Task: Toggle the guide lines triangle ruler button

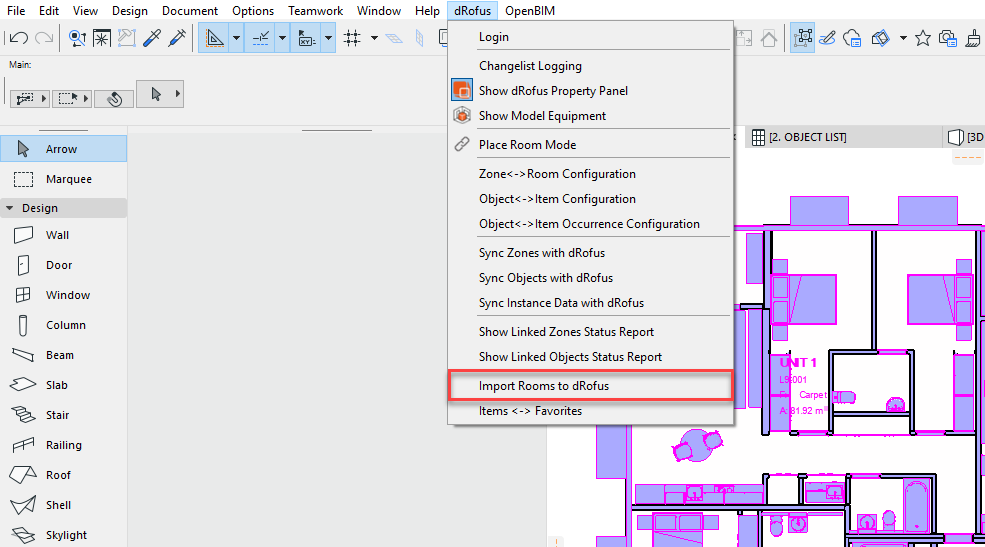Action: pyautogui.click(x=214, y=38)
